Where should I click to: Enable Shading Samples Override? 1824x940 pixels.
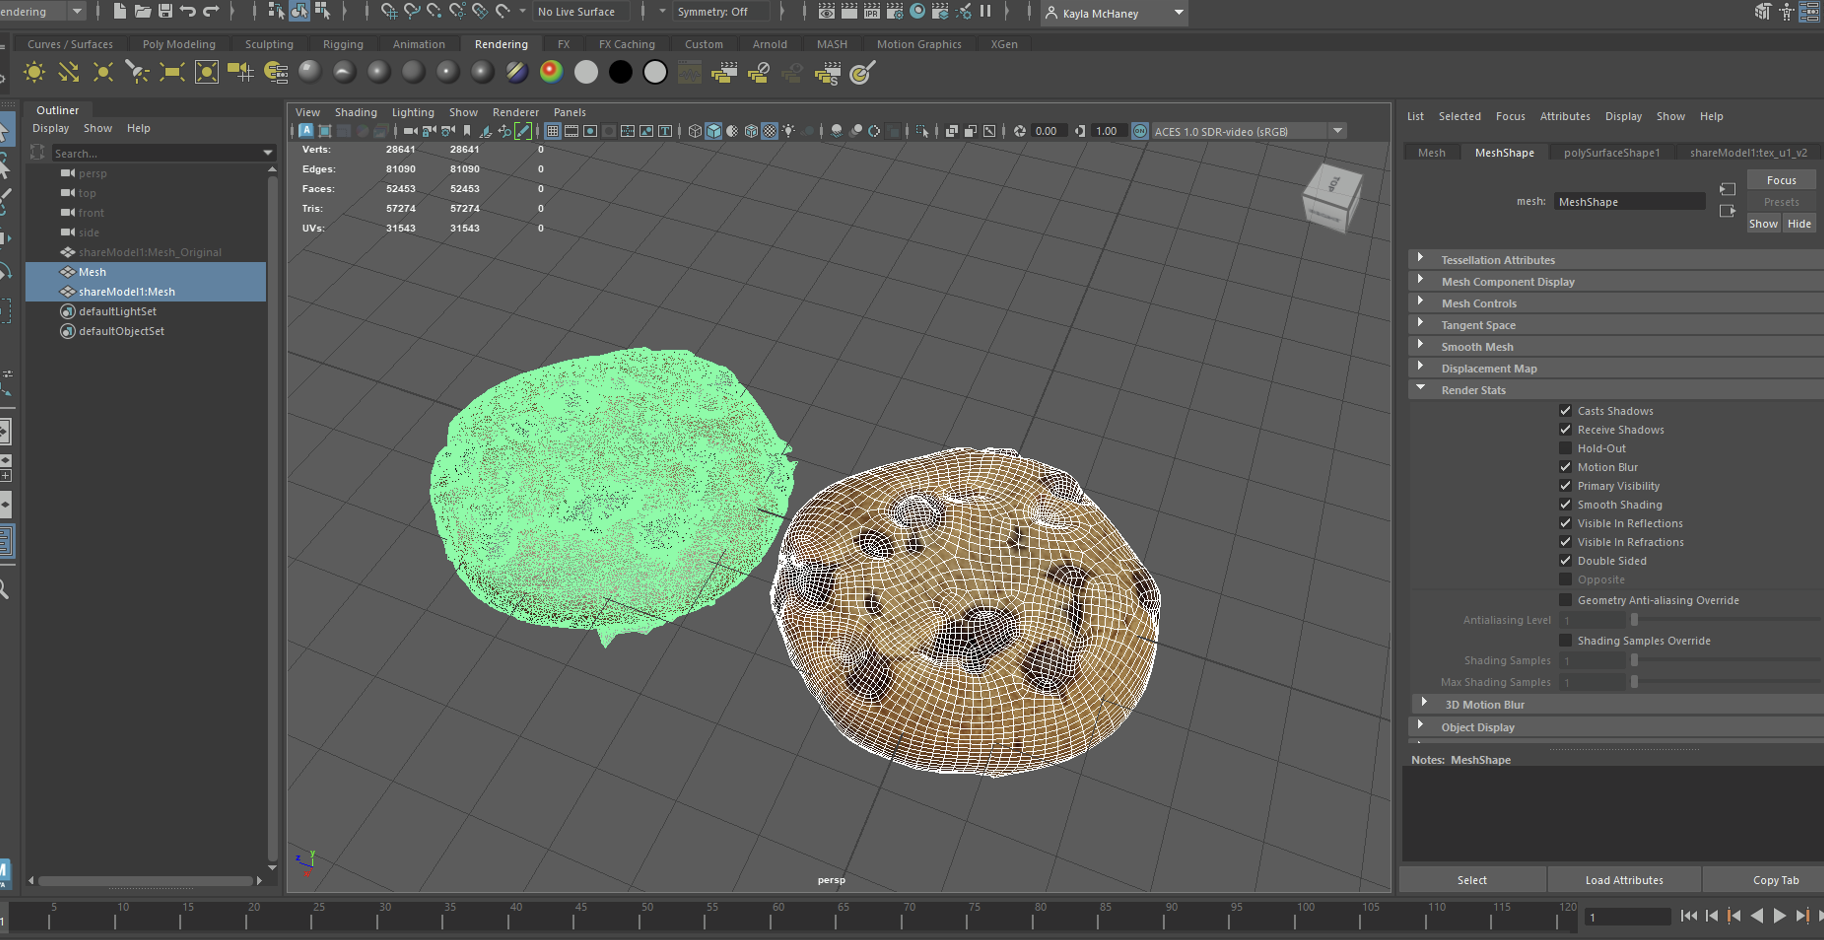point(1566,641)
